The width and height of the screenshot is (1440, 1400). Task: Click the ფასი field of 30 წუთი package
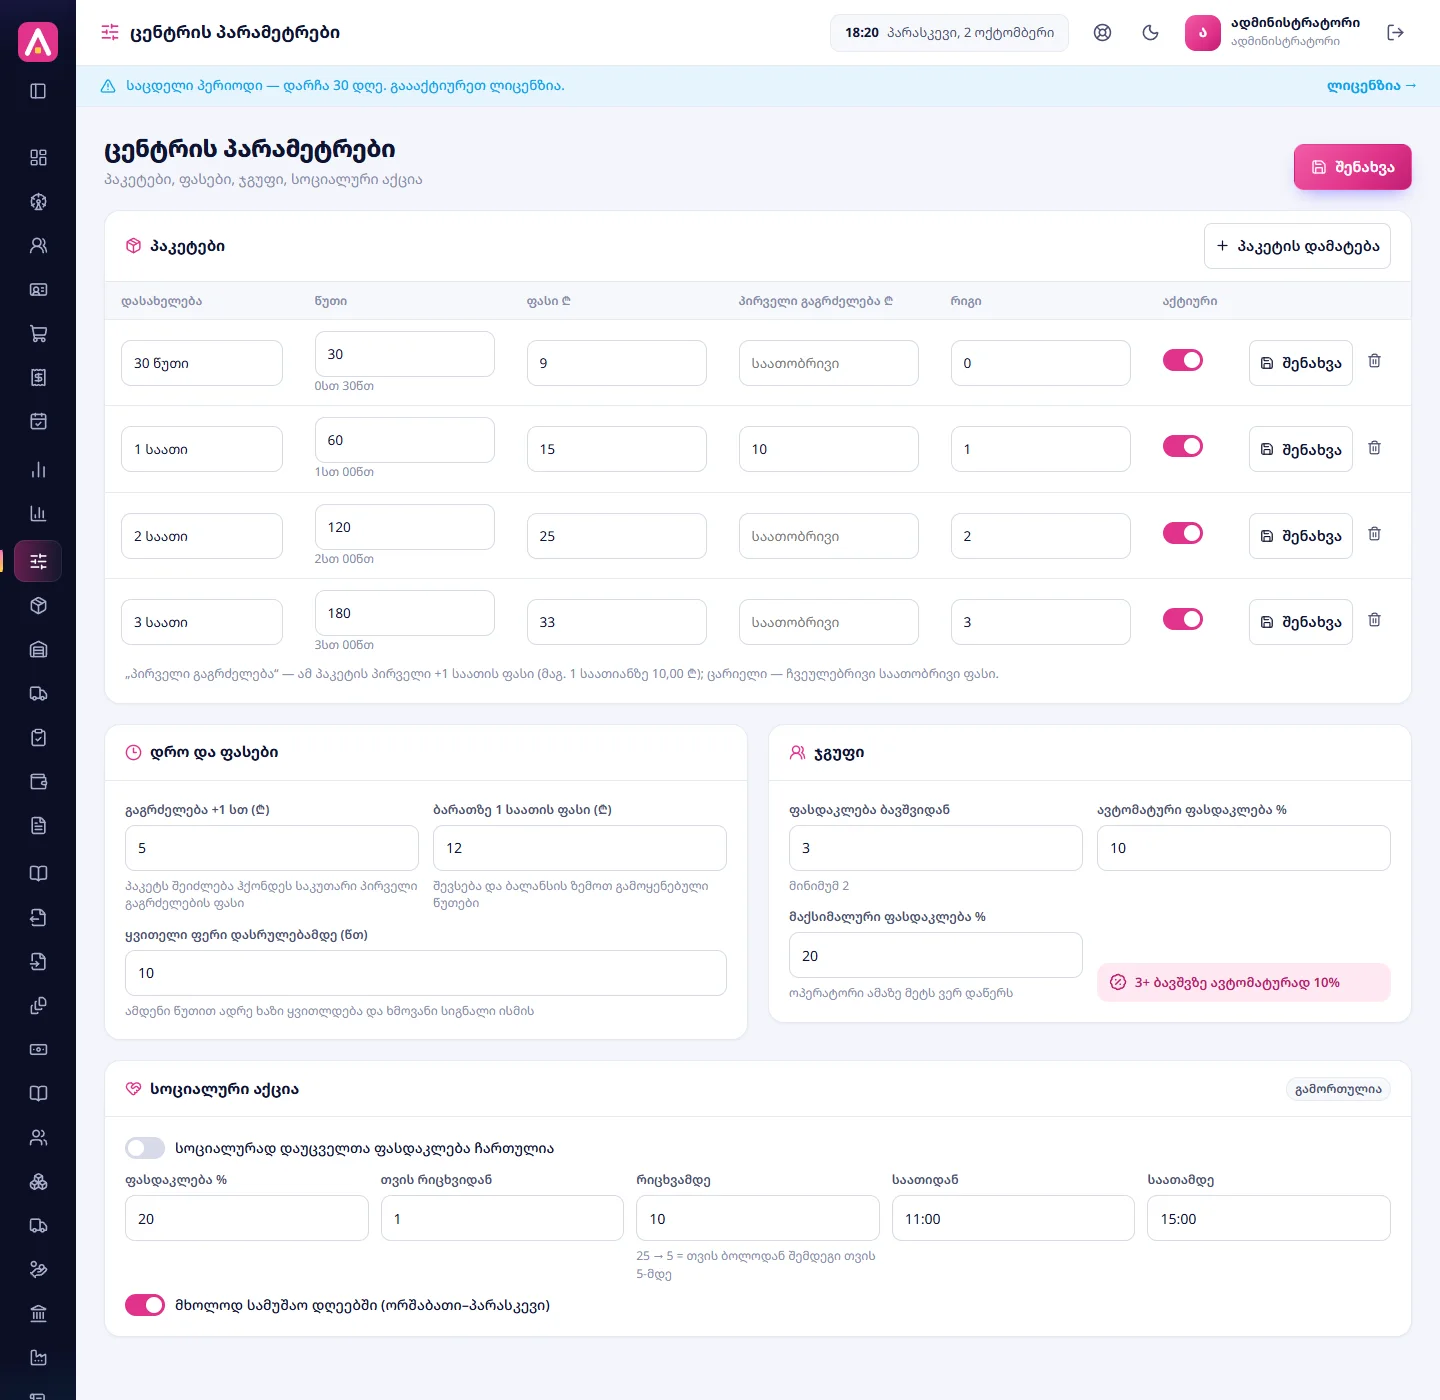coord(617,363)
